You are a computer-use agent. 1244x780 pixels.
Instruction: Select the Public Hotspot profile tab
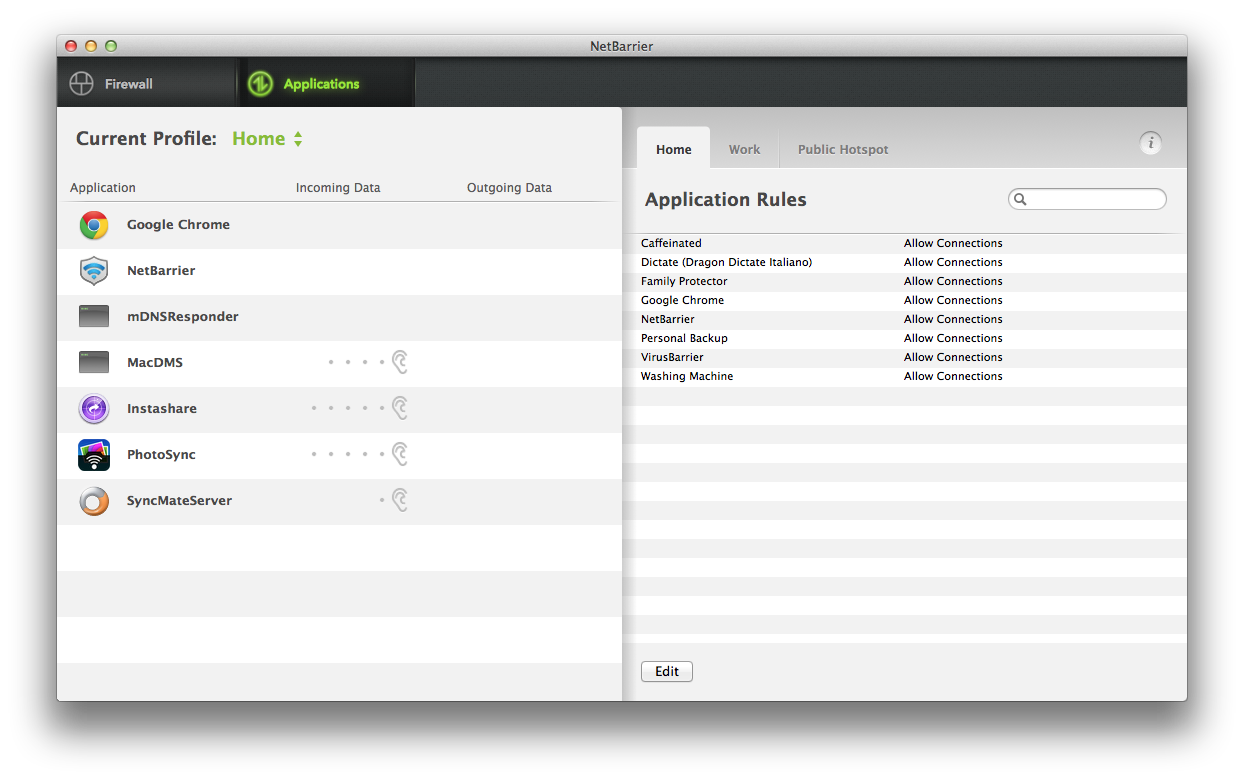click(x=843, y=149)
